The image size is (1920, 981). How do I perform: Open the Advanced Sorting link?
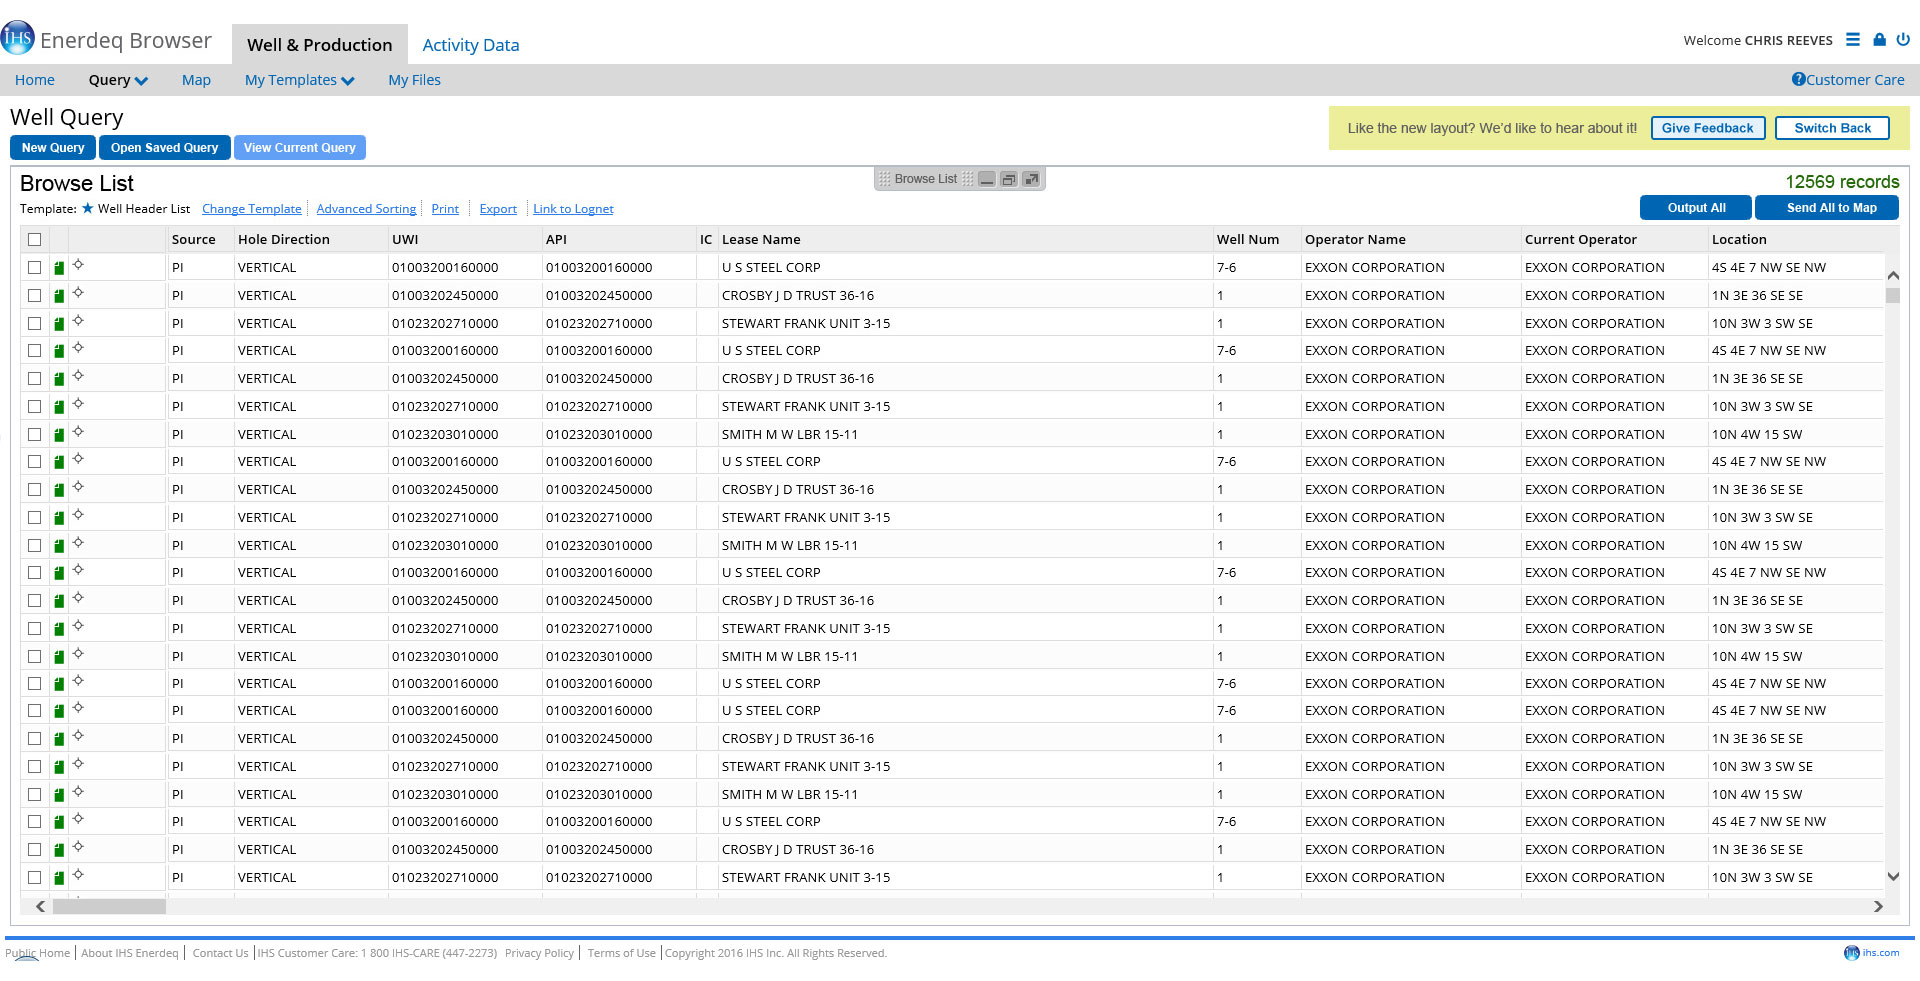coord(366,209)
